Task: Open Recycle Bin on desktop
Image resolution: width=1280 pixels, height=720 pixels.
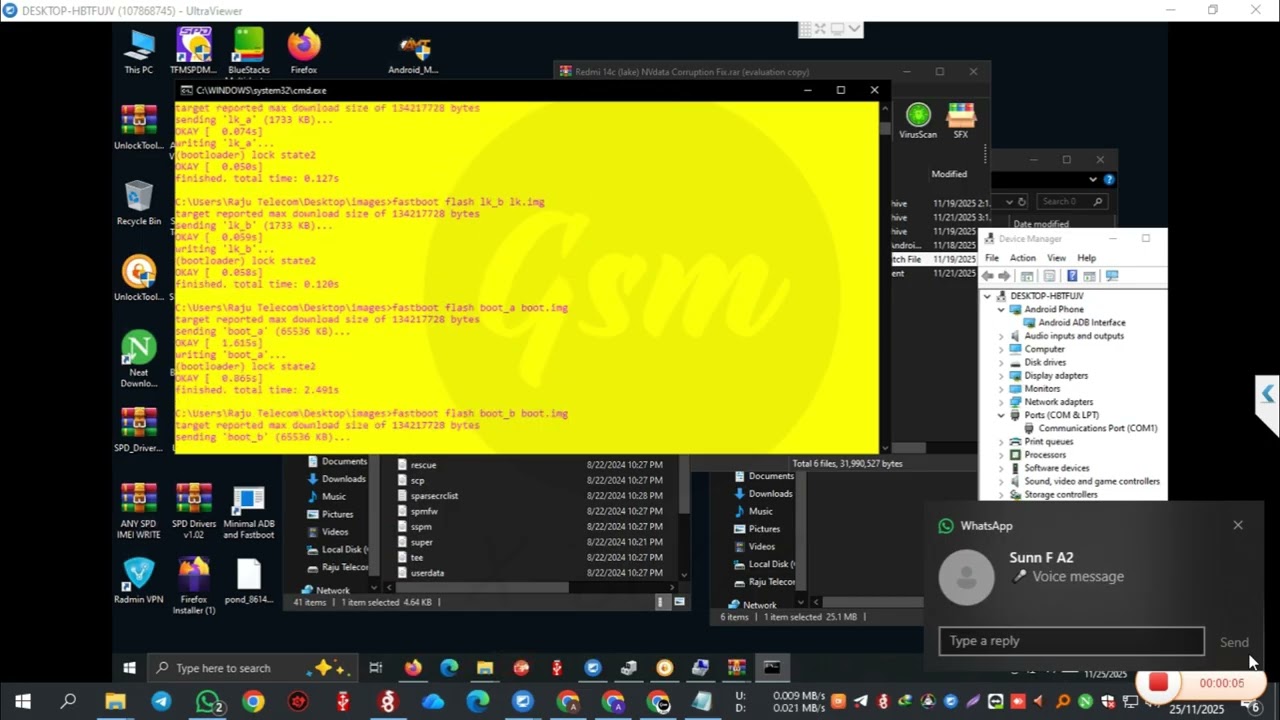Action: pos(139,203)
